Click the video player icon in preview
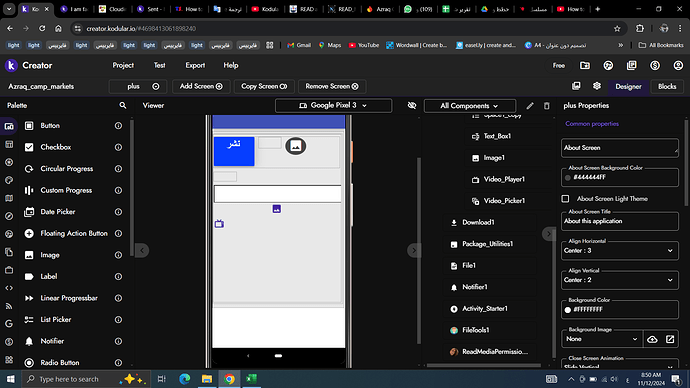The image size is (690, 388). pyautogui.click(x=219, y=224)
